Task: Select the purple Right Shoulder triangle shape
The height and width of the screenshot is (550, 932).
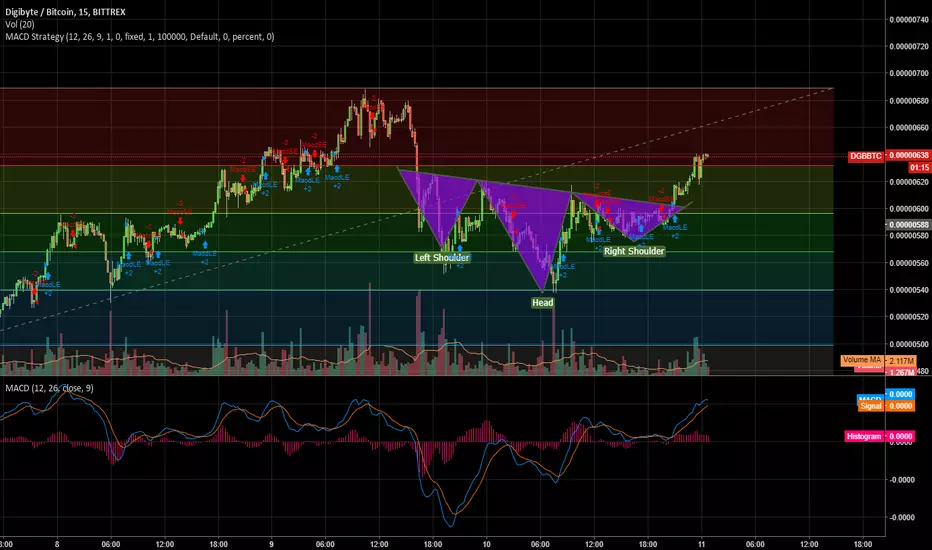Action: pyautogui.click(x=630, y=214)
